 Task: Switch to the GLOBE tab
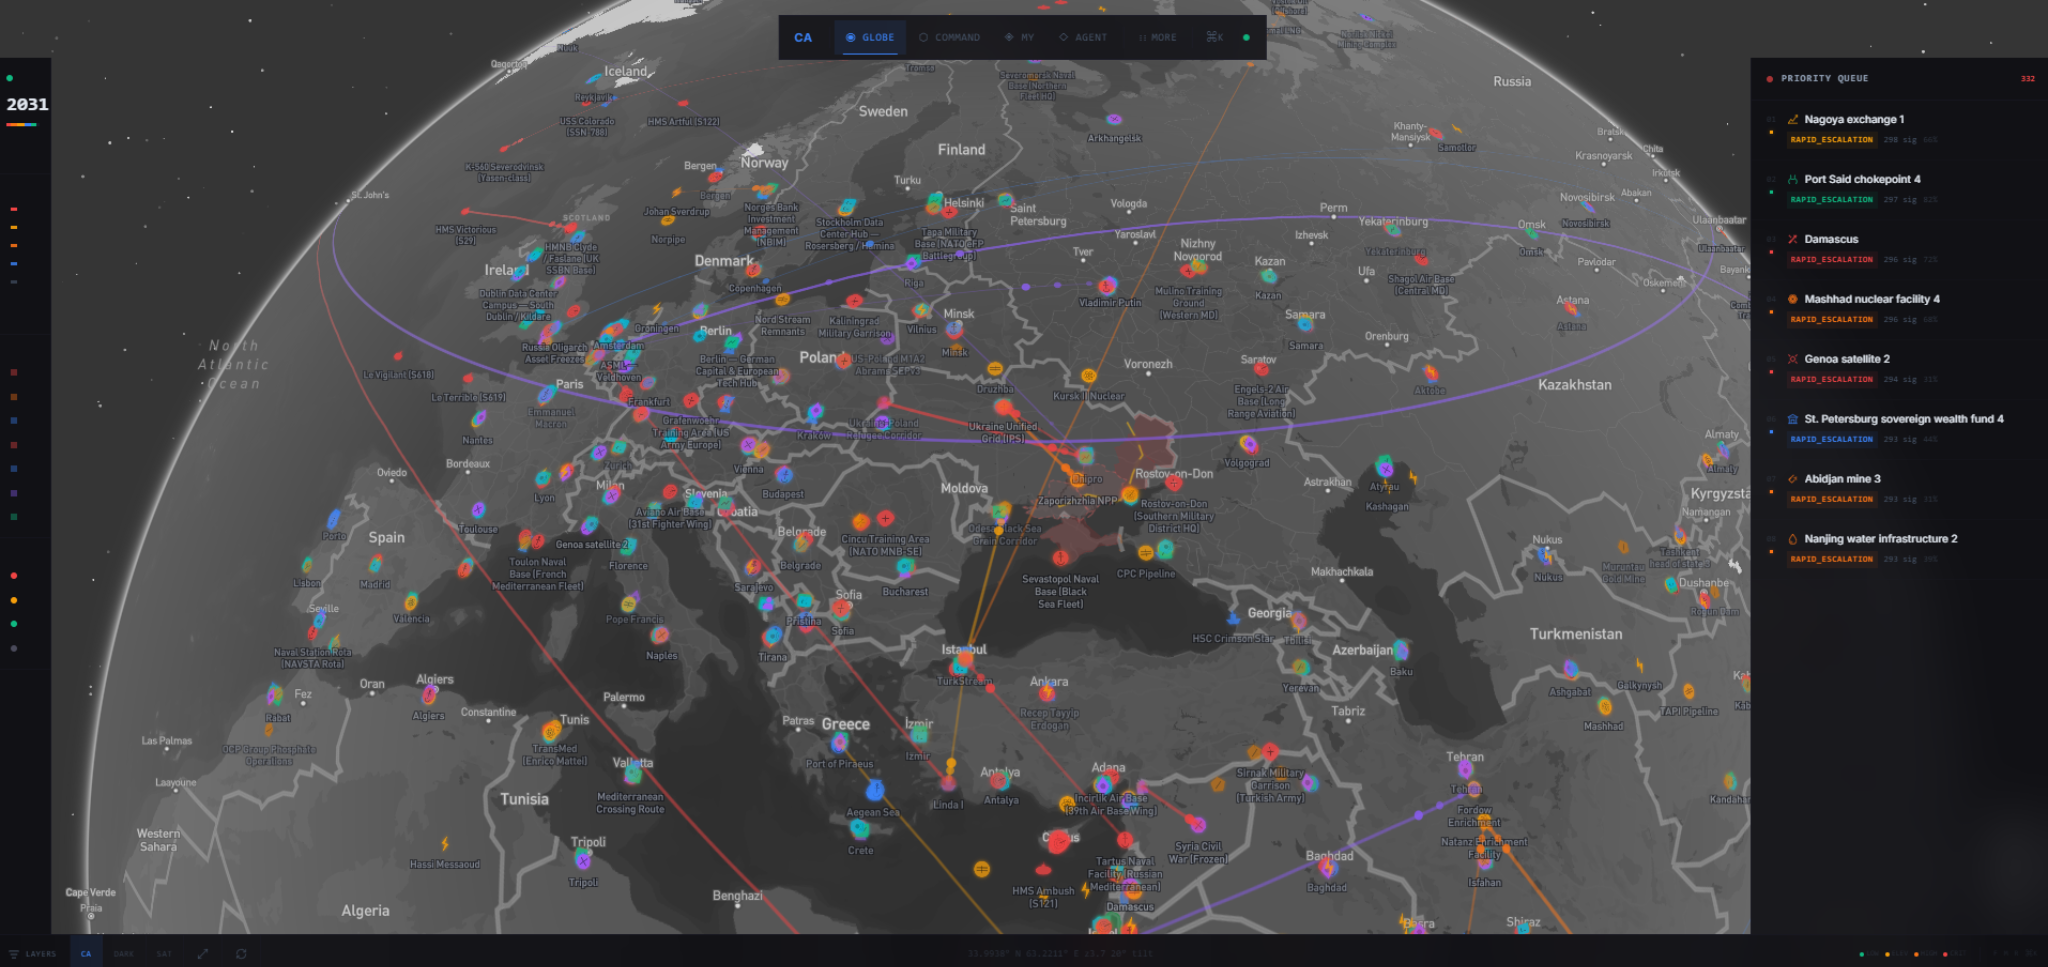870,38
